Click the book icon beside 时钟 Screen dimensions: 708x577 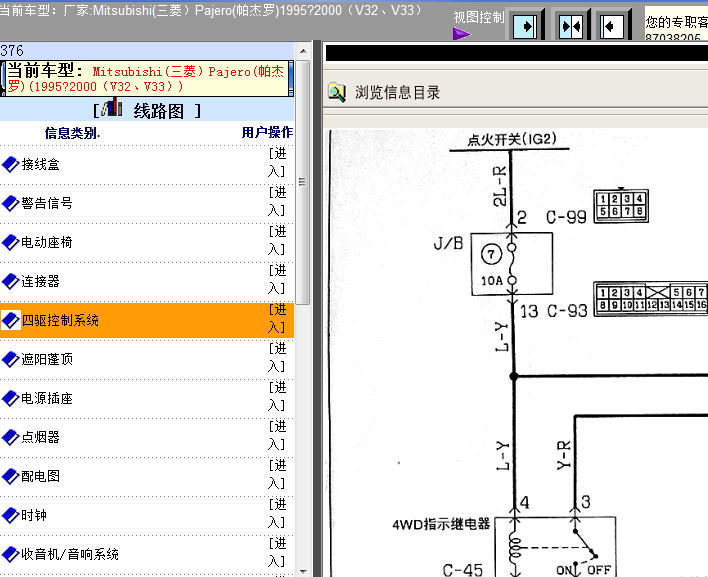(10, 515)
